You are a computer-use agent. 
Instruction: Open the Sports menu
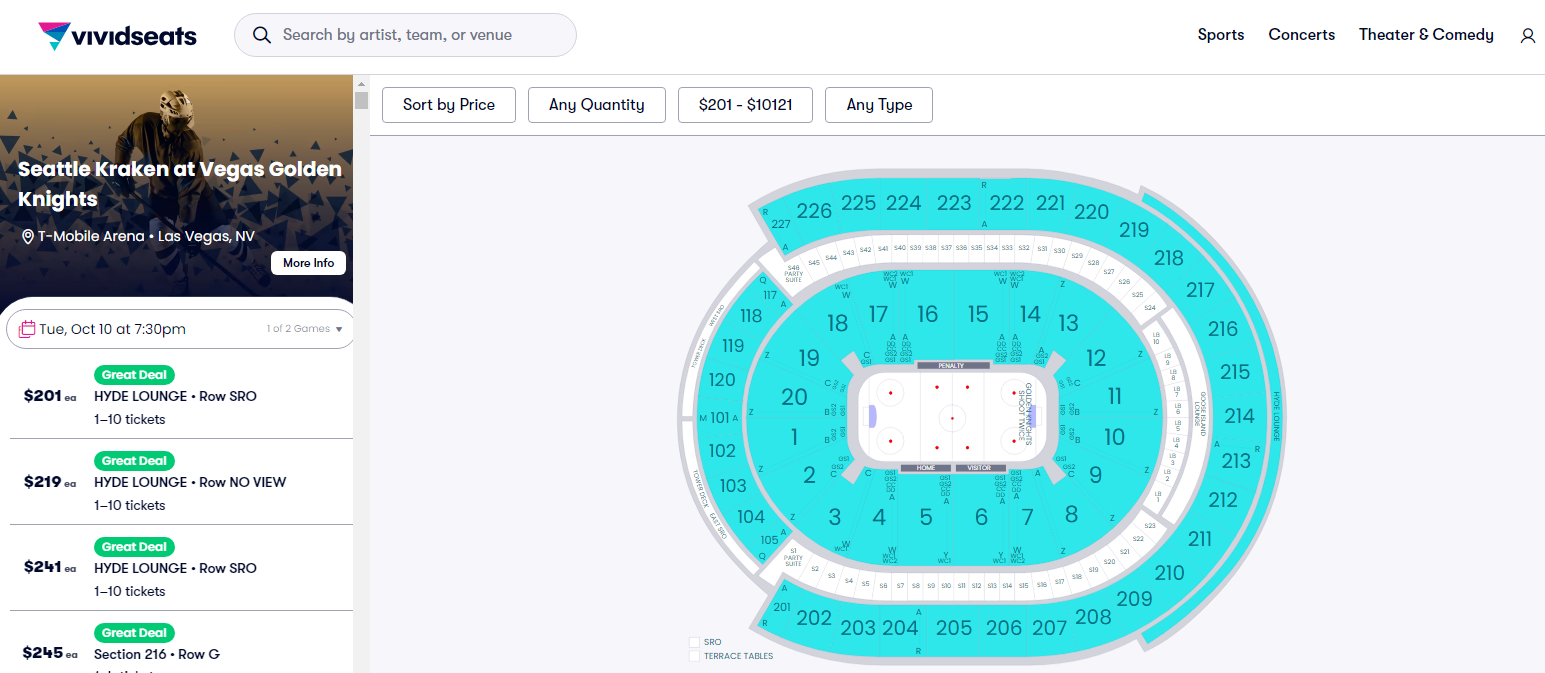coord(1221,35)
